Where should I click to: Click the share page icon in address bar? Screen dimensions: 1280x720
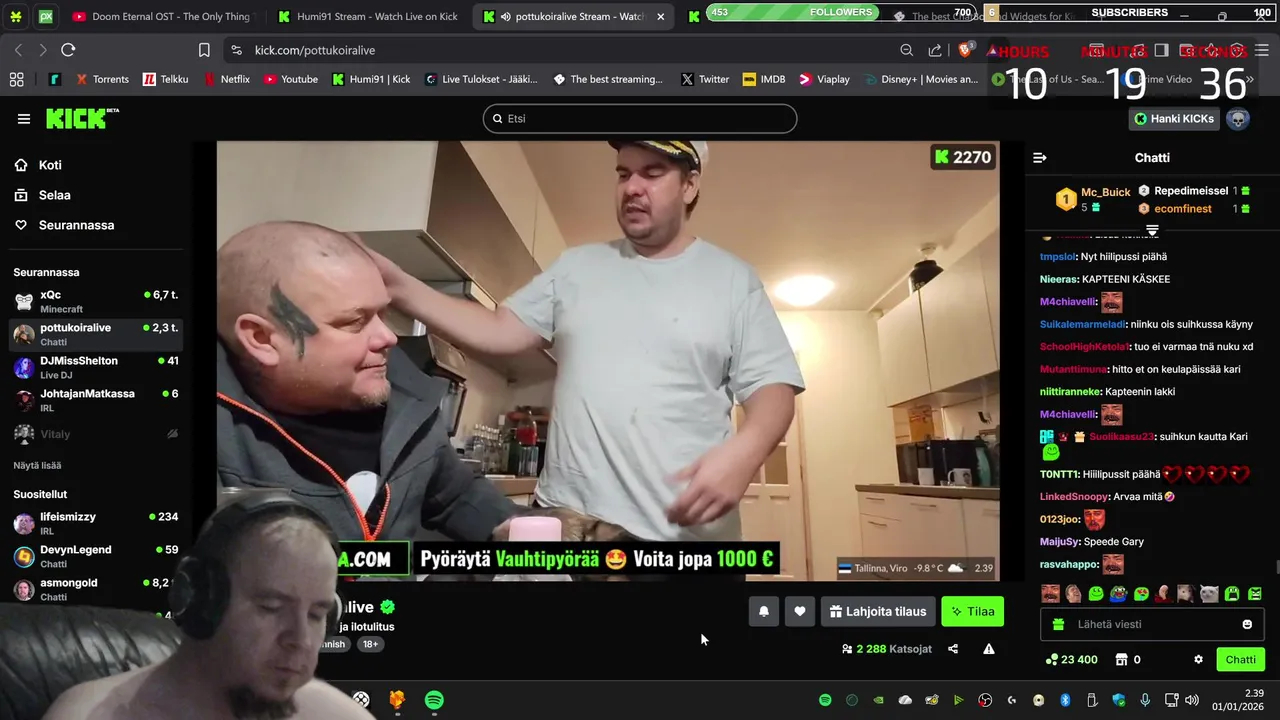935,50
